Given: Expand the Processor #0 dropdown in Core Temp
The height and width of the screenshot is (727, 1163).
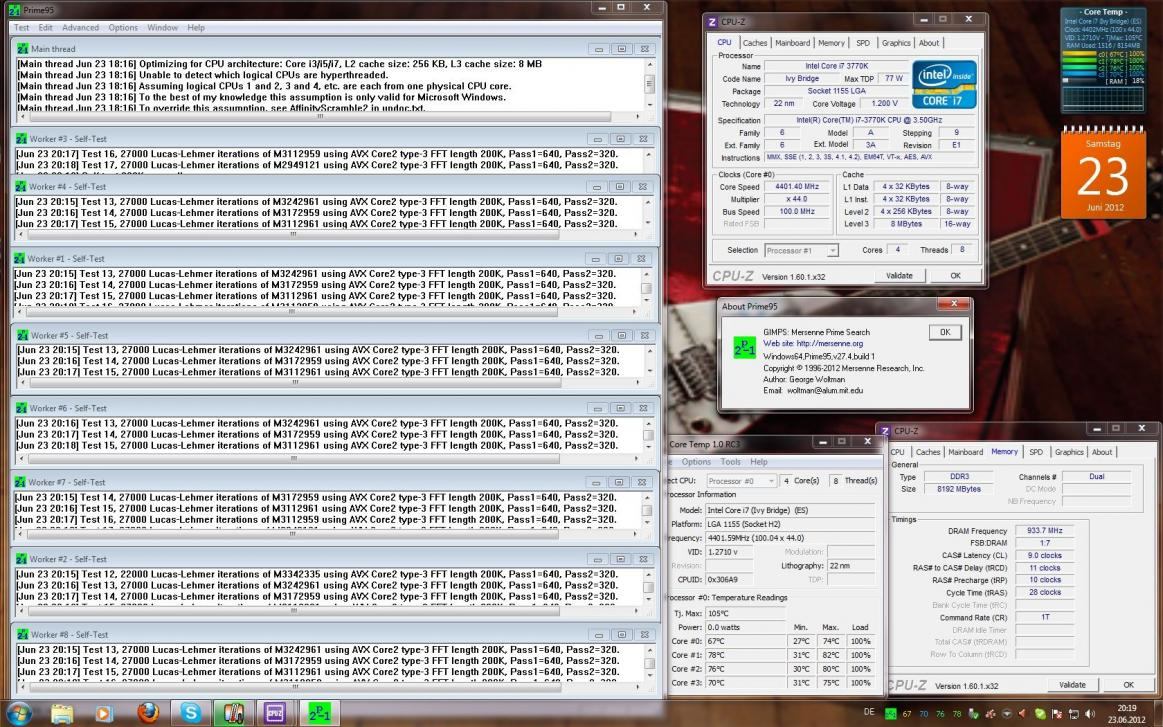Looking at the screenshot, I should click(771, 481).
